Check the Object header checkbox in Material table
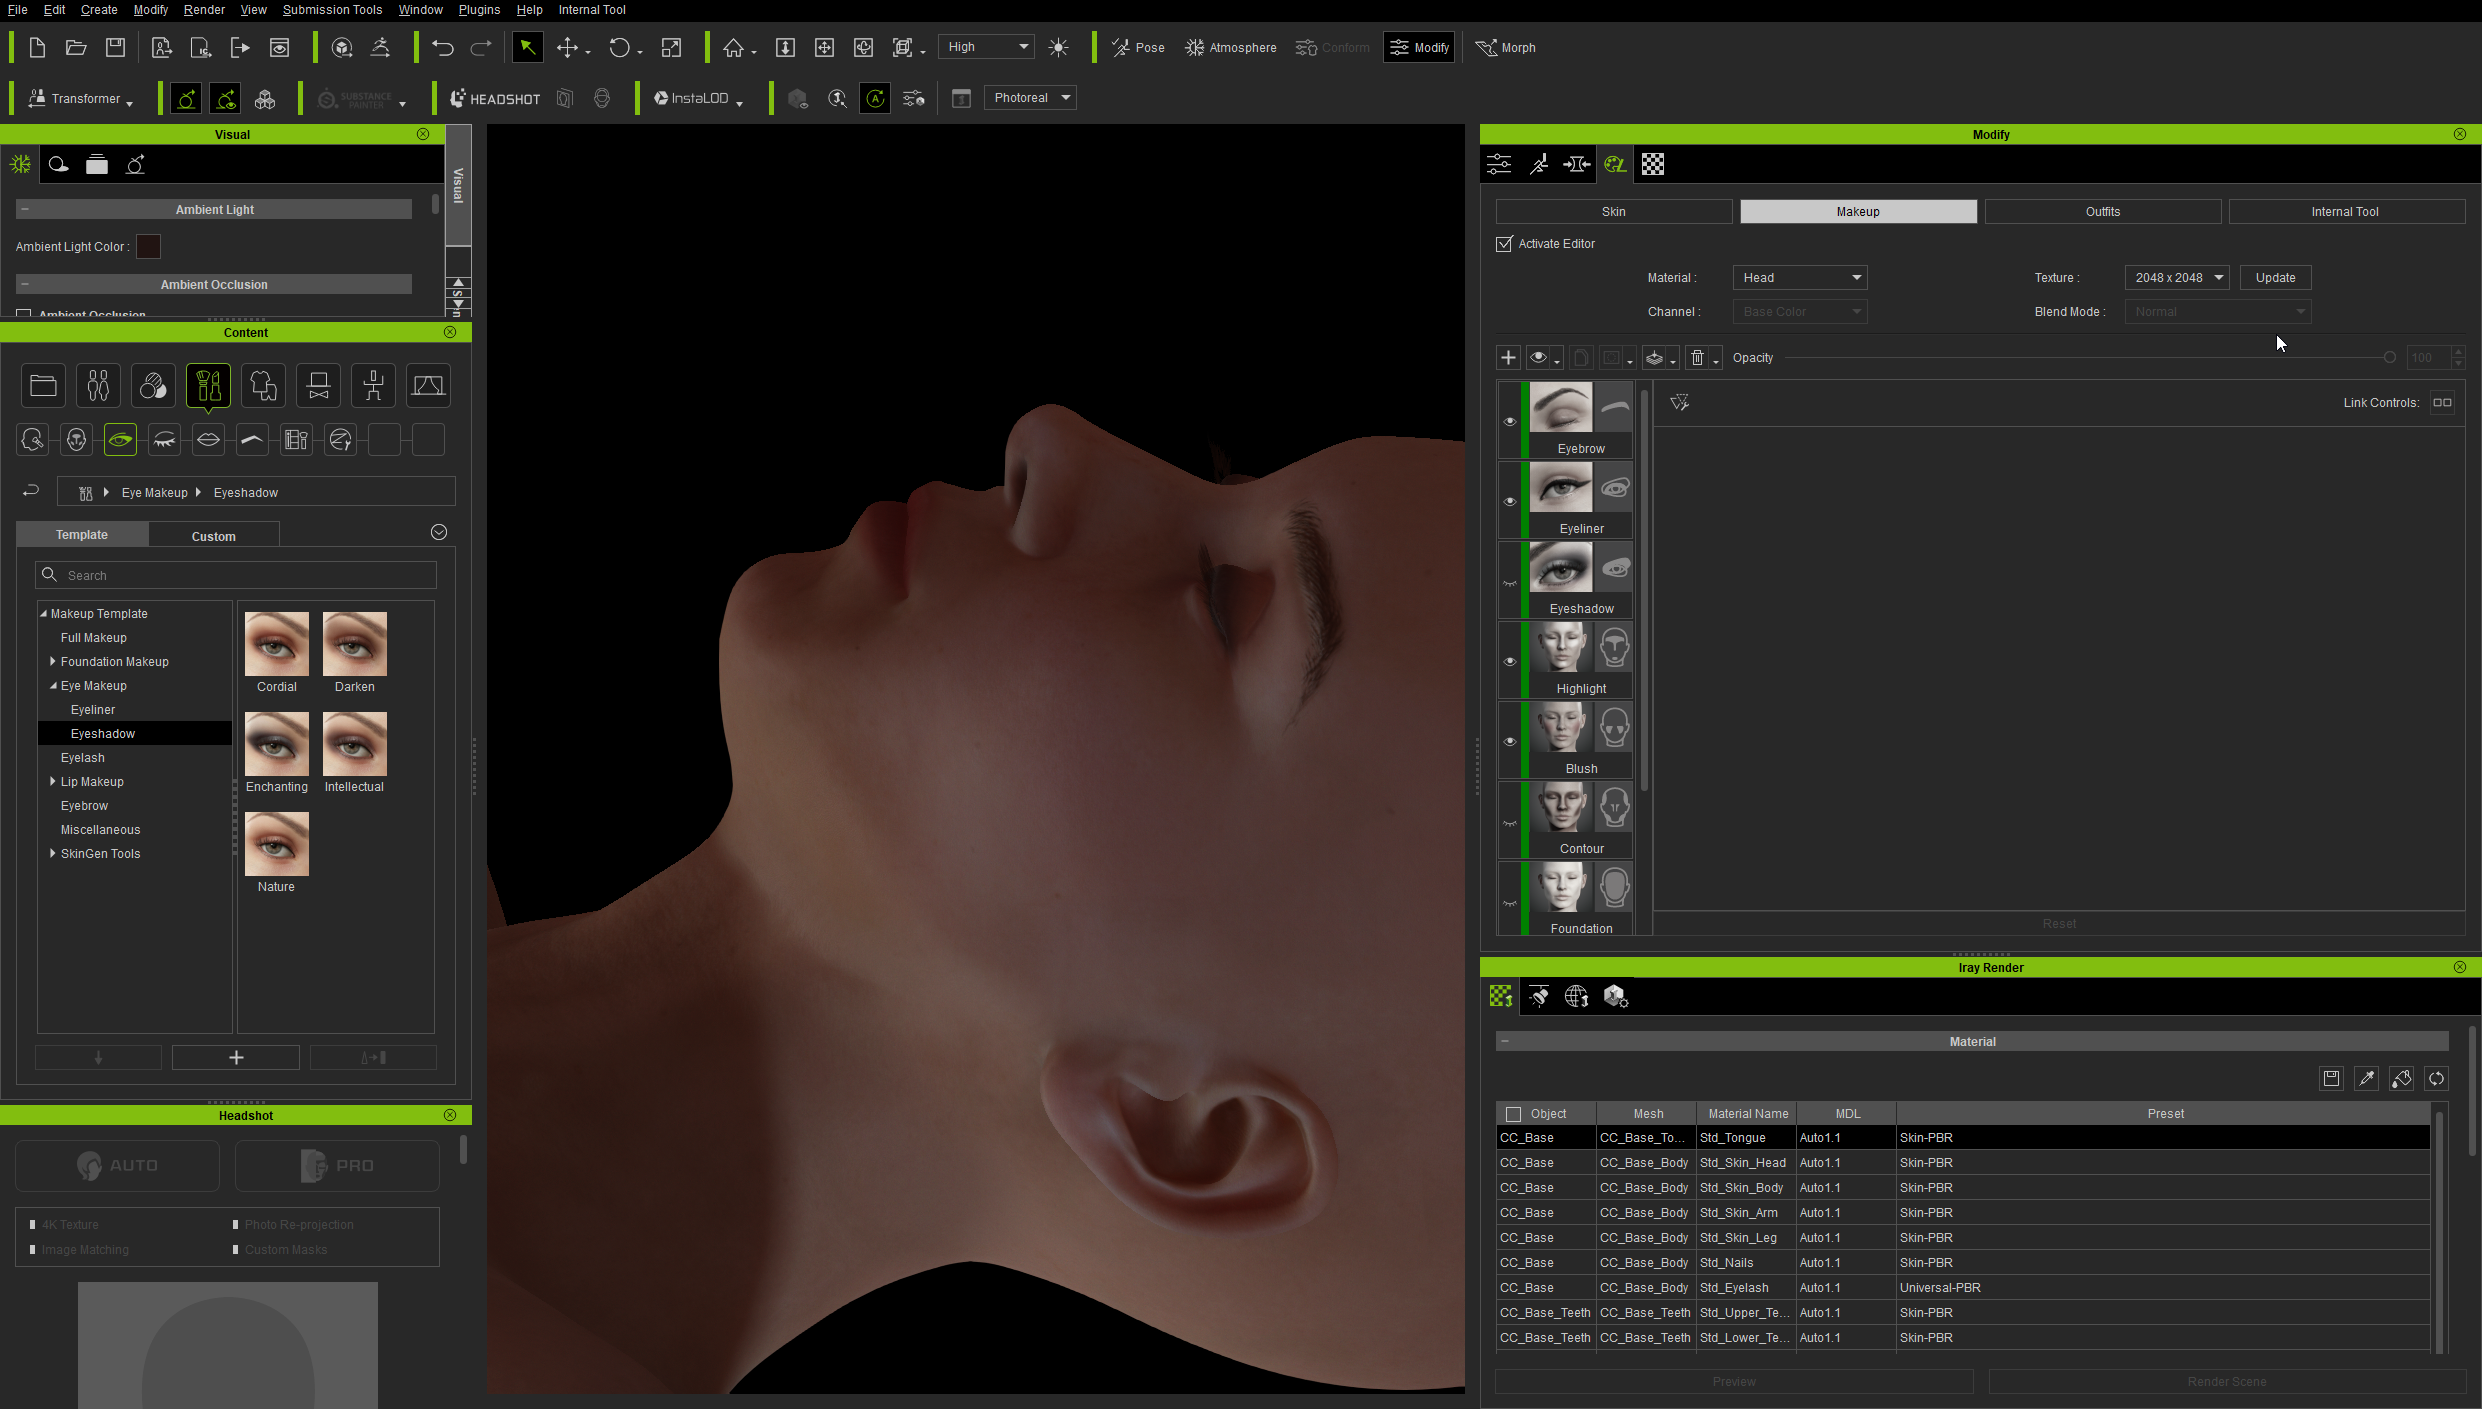The width and height of the screenshot is (2482, 1409). (x=1513, y=1114)
